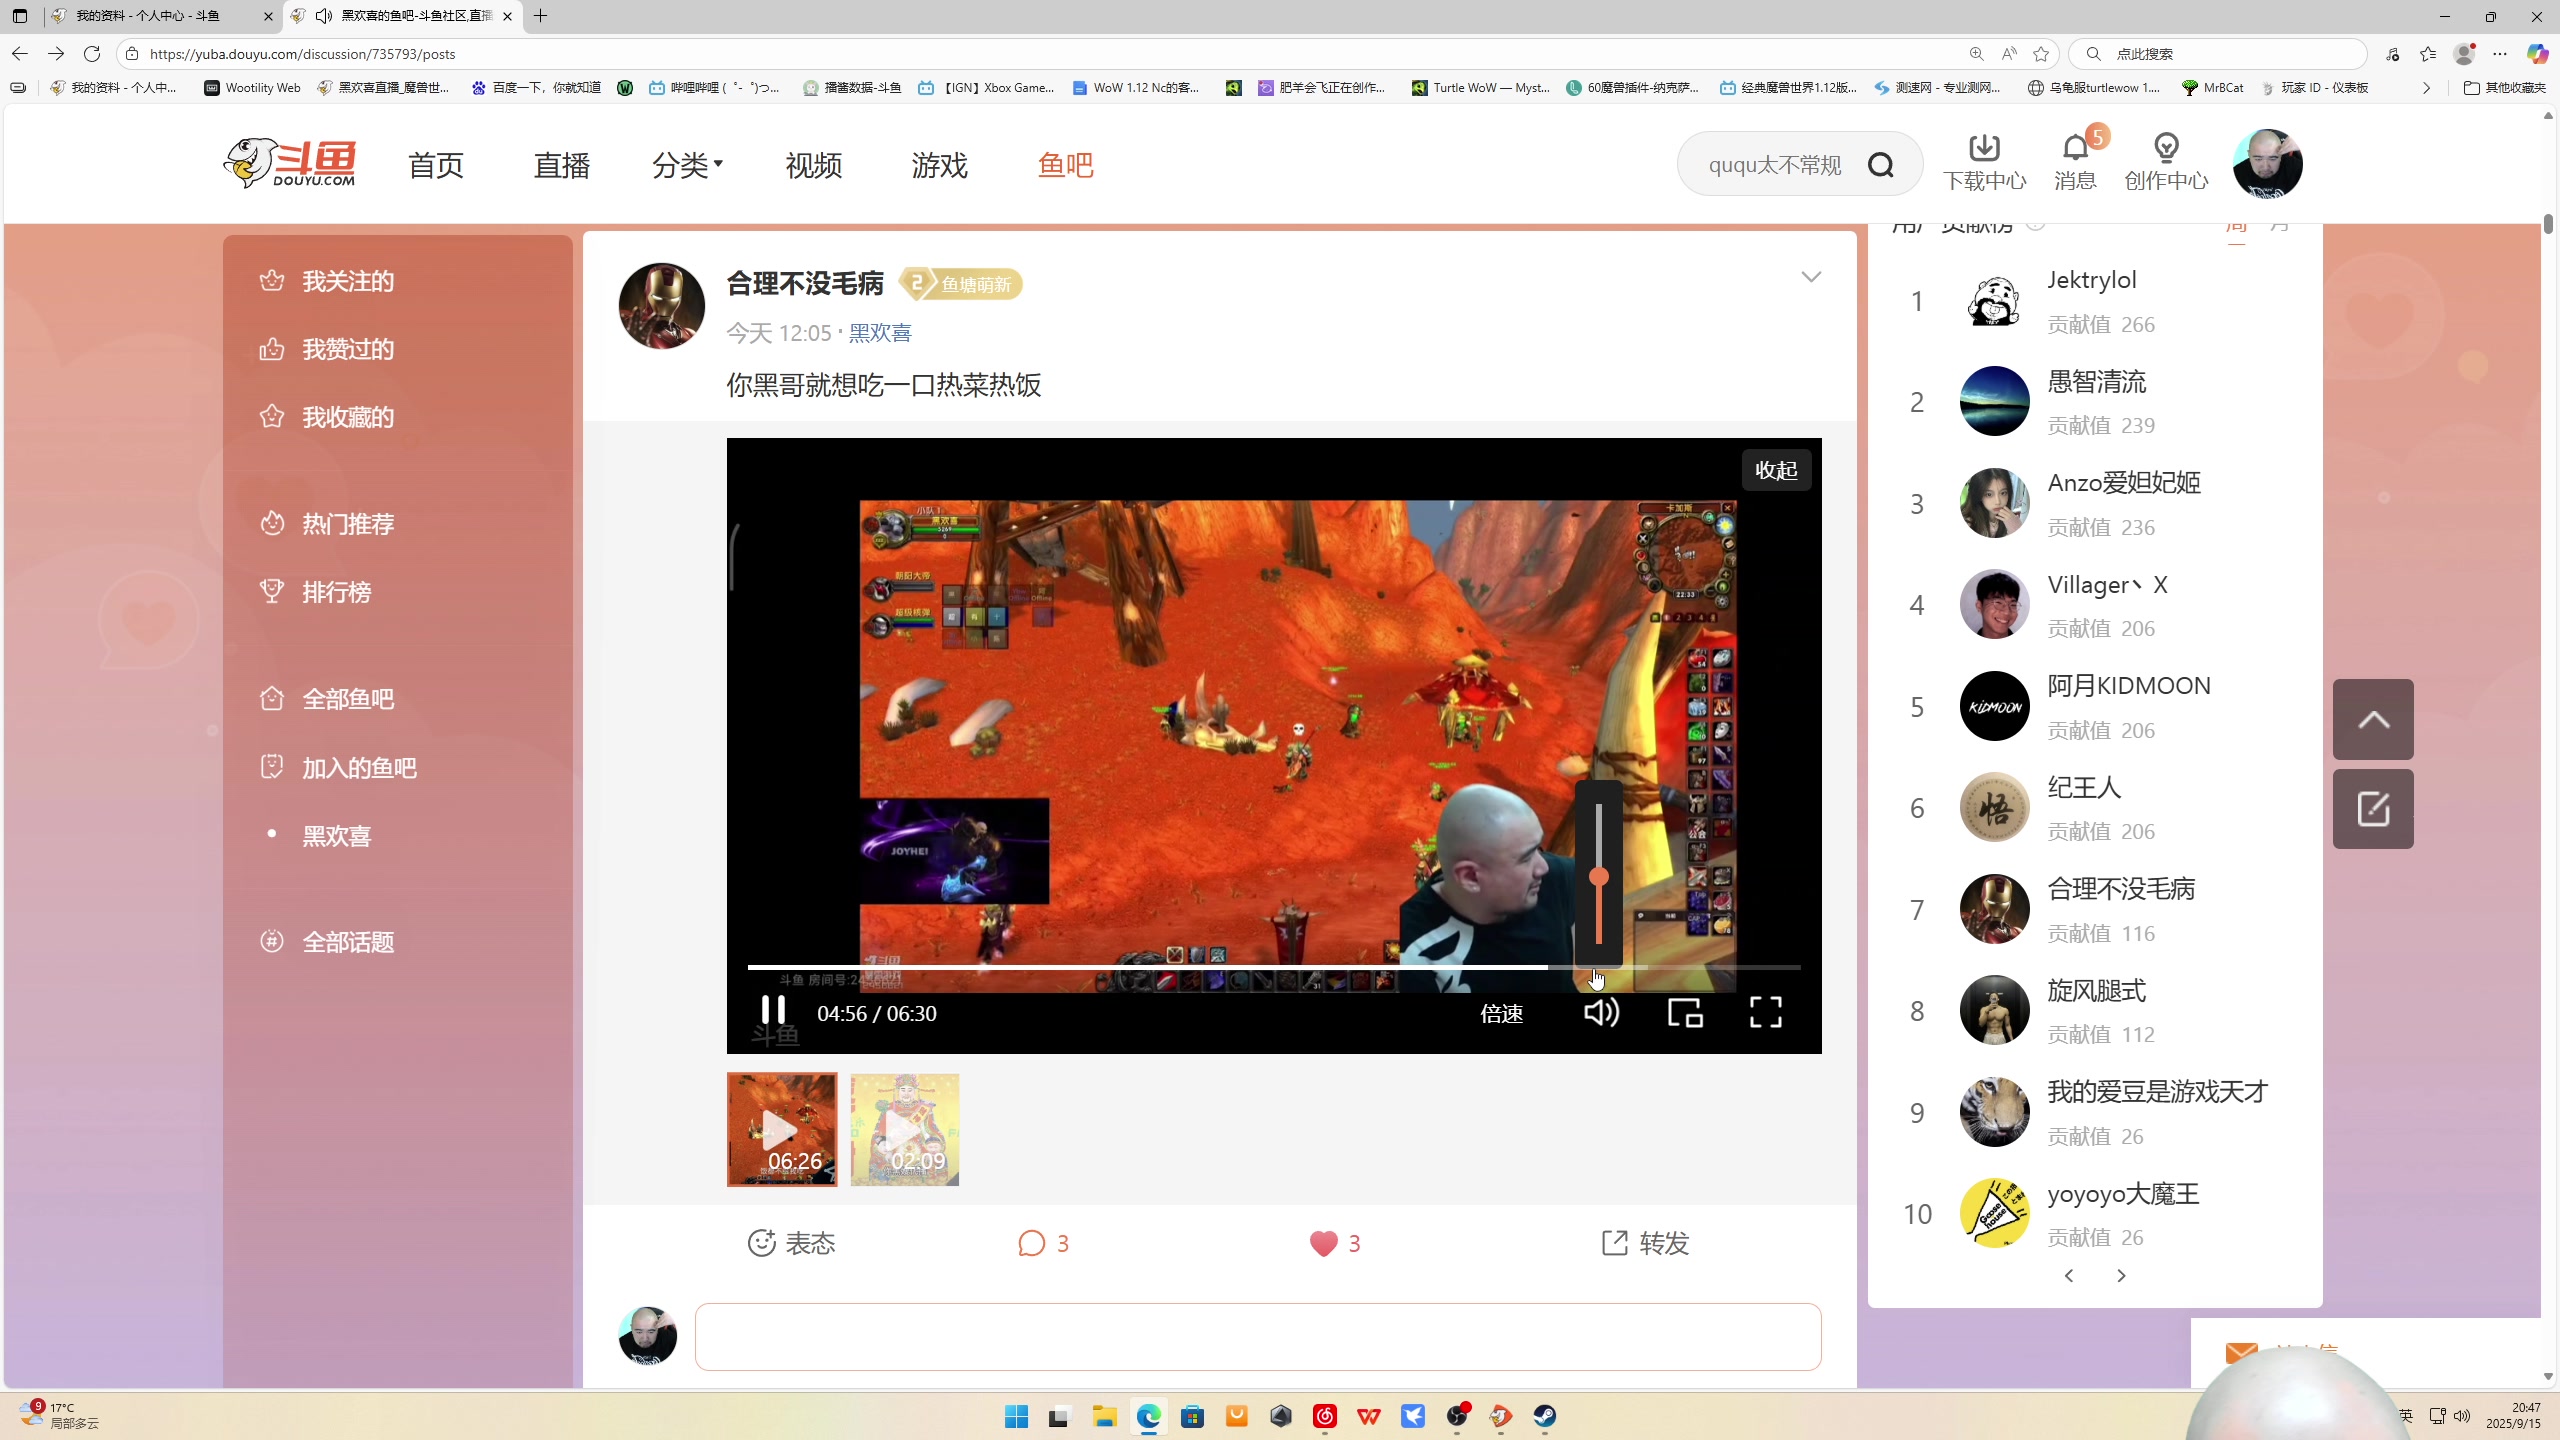
Task: Mute the video with speaker icon
Action: pyautogui.click(x=1601, y=1013)
